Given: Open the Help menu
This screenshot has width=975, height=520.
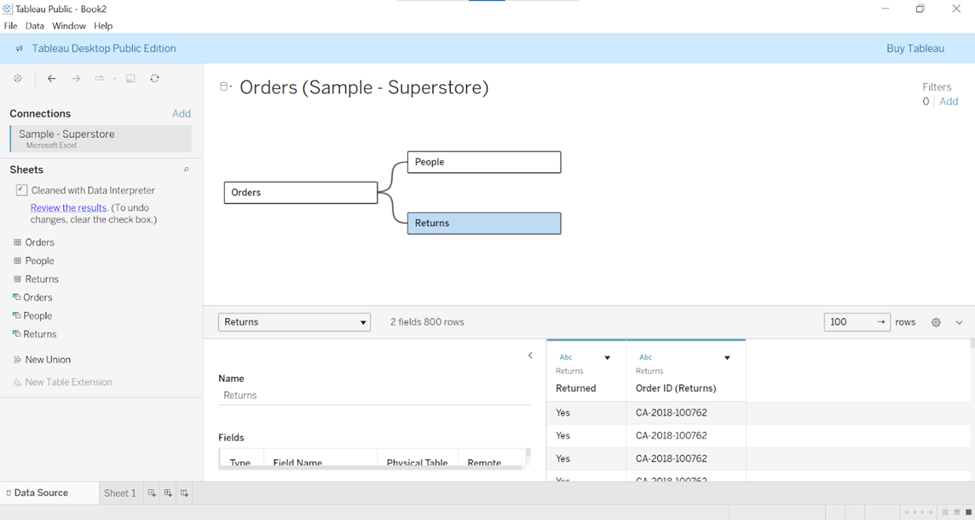Looking at the screenshot, I should point(103,26).
